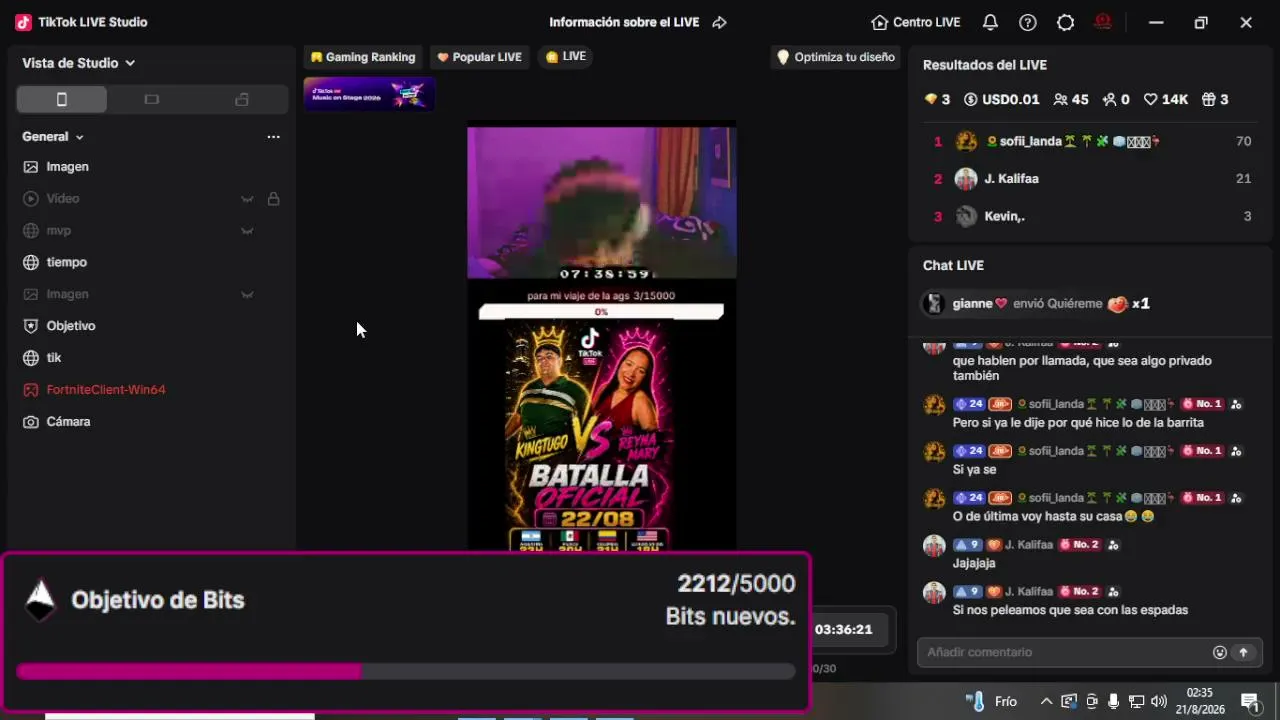Open the three-dots menu of General scene
Image resolution: width=1280 pixels, height=720 pixels.
coord(273,137)
